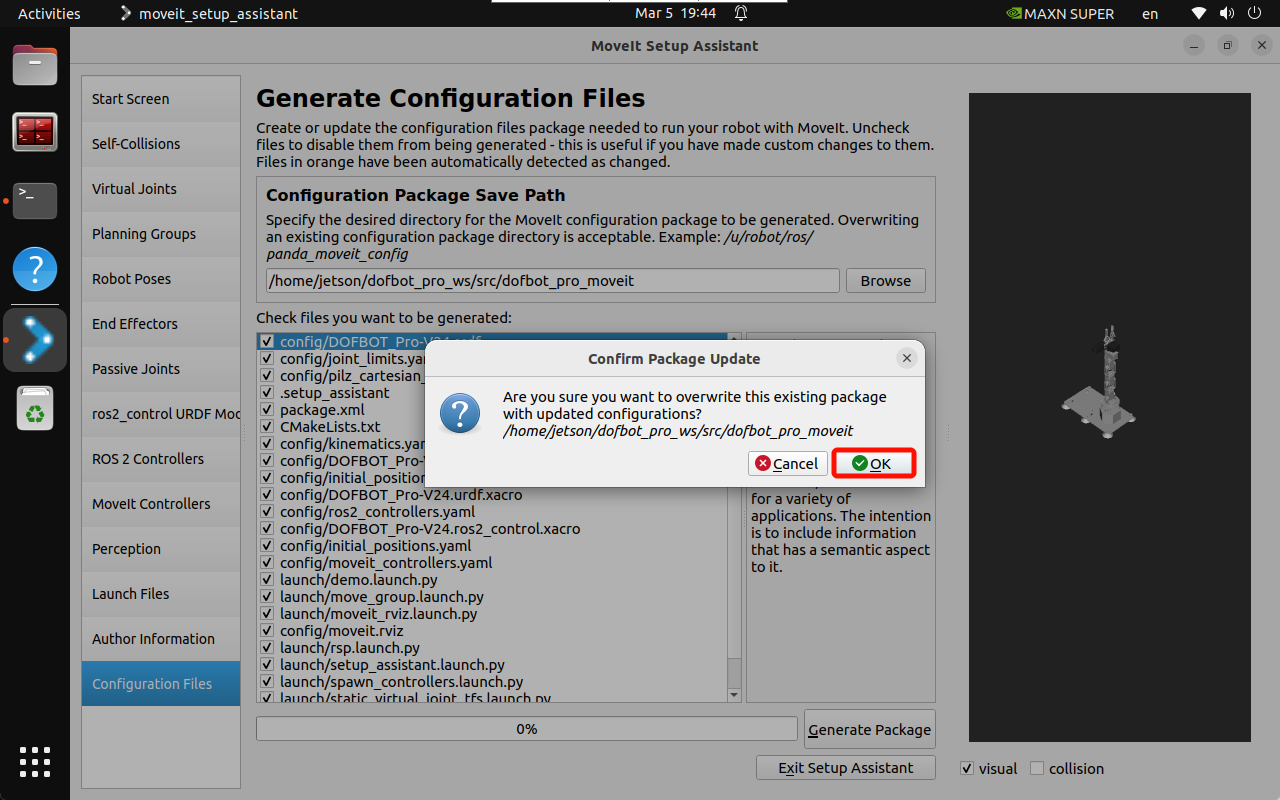Go to the MoveIt Controllers tab
This screenshot has width=1280, height=800.
click(x=161, y=504)
